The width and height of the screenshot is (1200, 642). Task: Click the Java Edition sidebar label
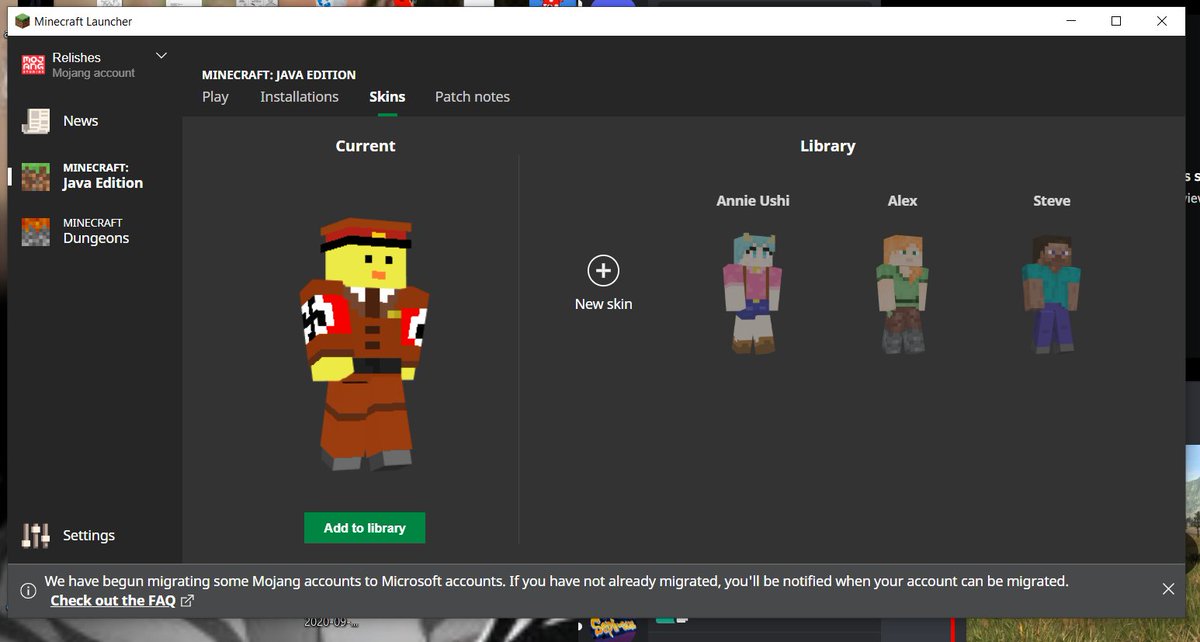[103, 183]
